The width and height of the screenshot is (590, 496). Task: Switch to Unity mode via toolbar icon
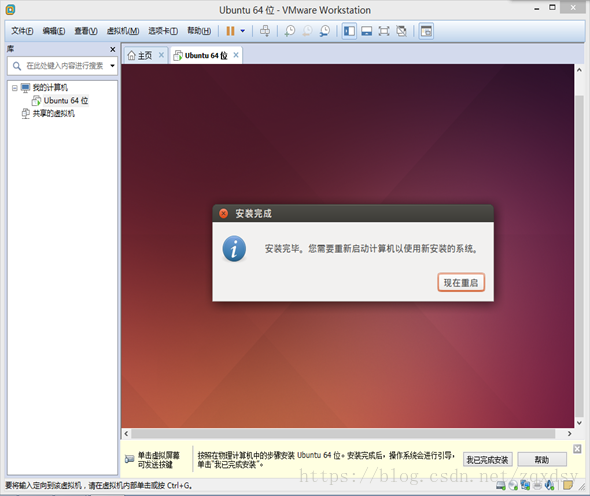point(401,31)
